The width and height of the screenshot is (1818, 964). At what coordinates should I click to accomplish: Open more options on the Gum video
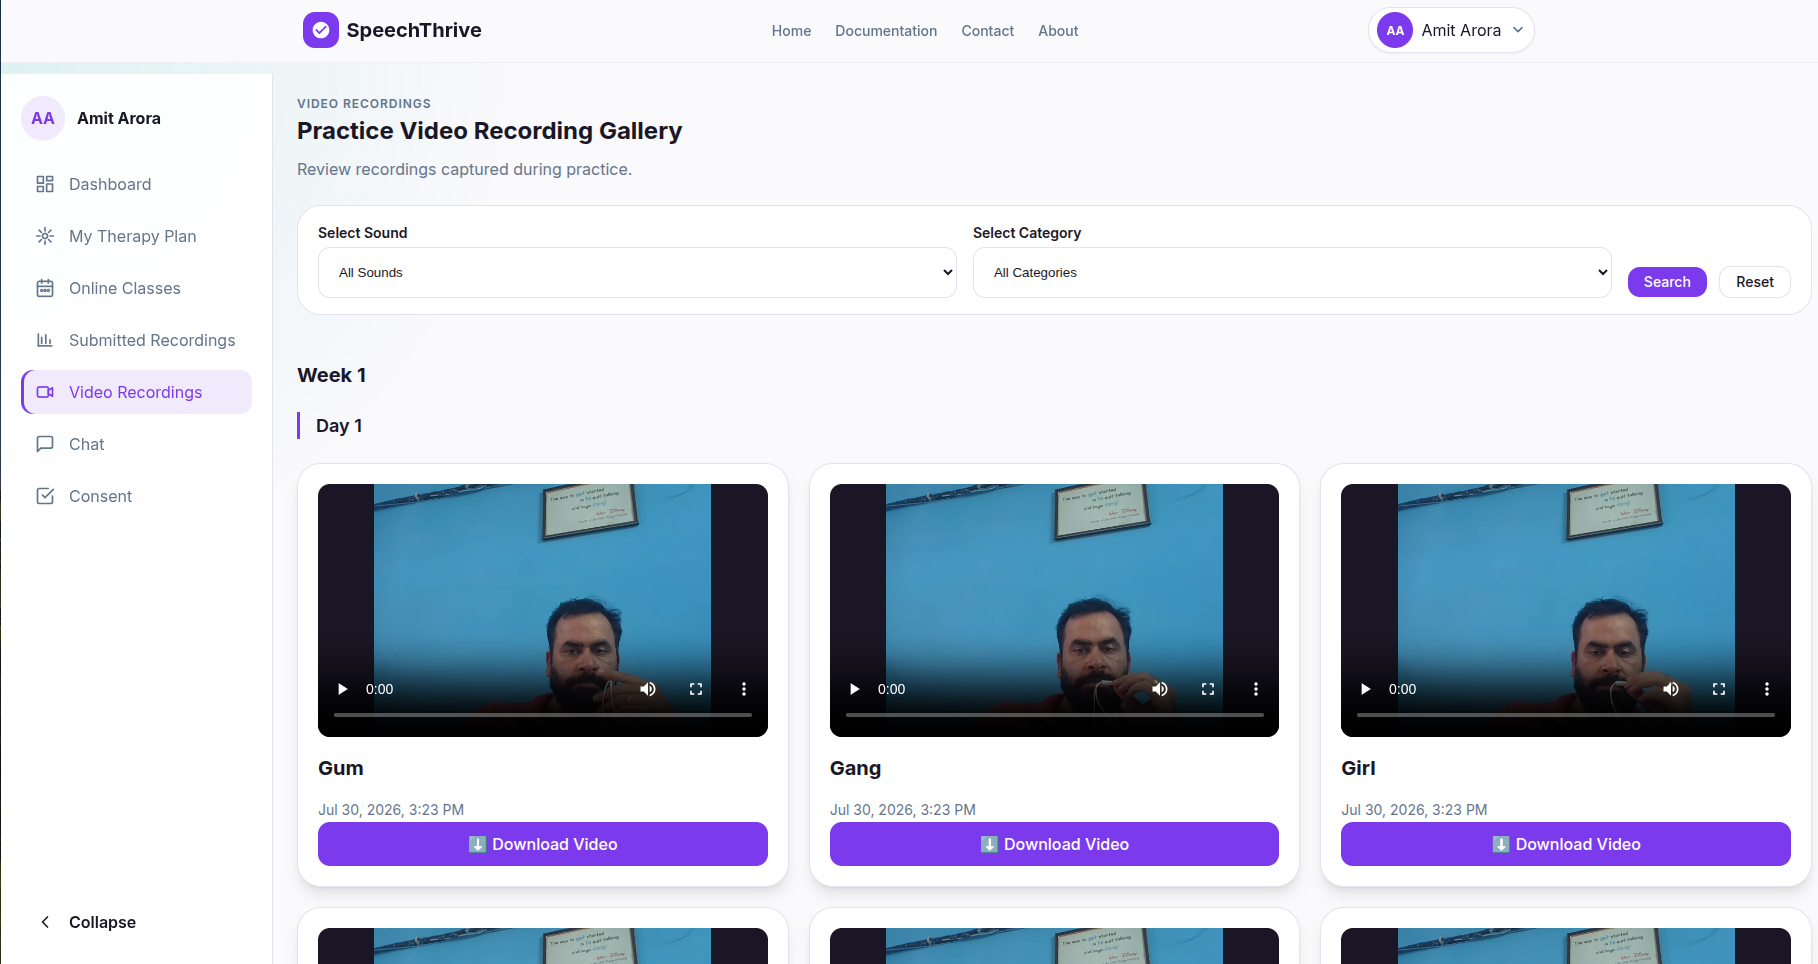[x=744, y=689]
